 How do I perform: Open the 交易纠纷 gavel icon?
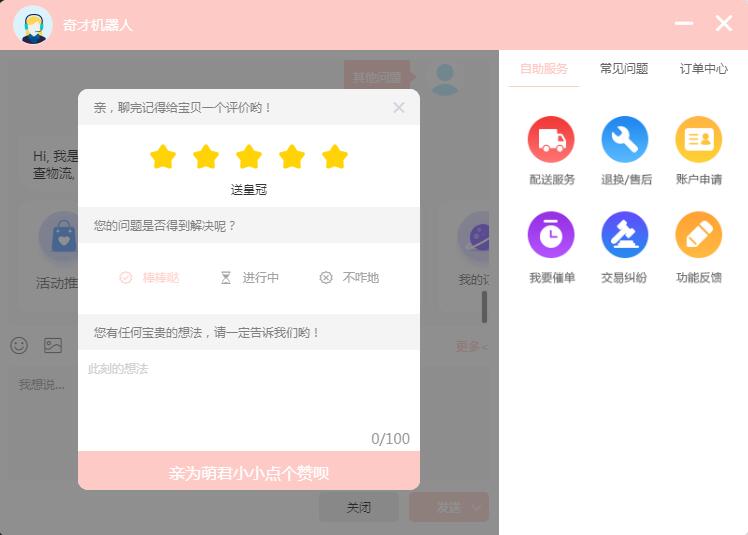[x=625, y=236]
